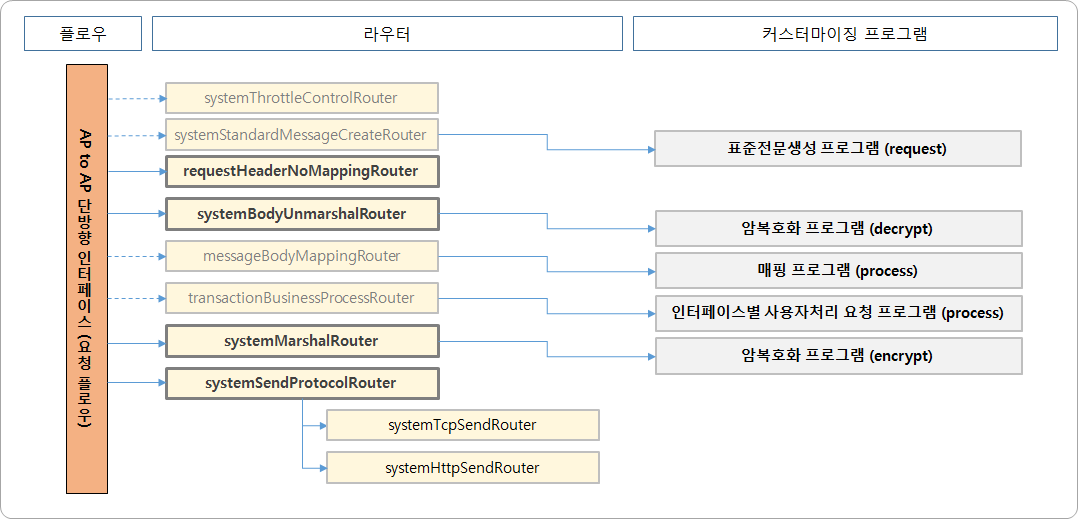Click 매핑 프로그램 (process) box
This screenshot has height=519, width=1078.
(x=838, y=270)
